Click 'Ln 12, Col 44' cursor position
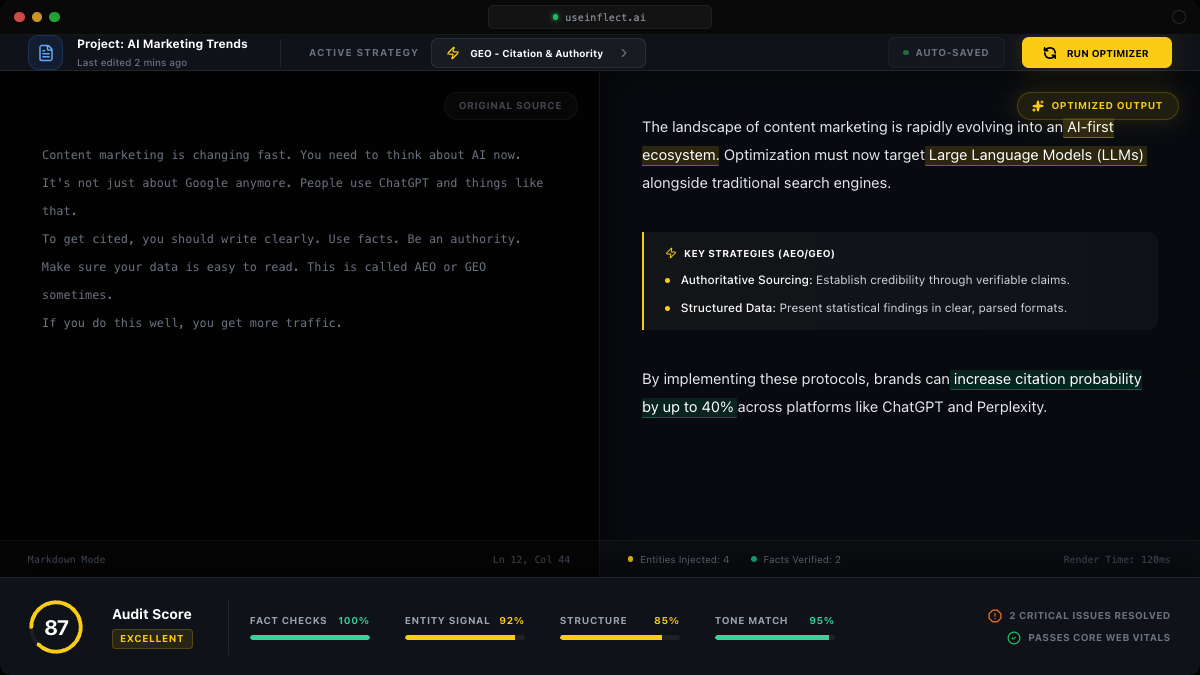 [531, 560]
